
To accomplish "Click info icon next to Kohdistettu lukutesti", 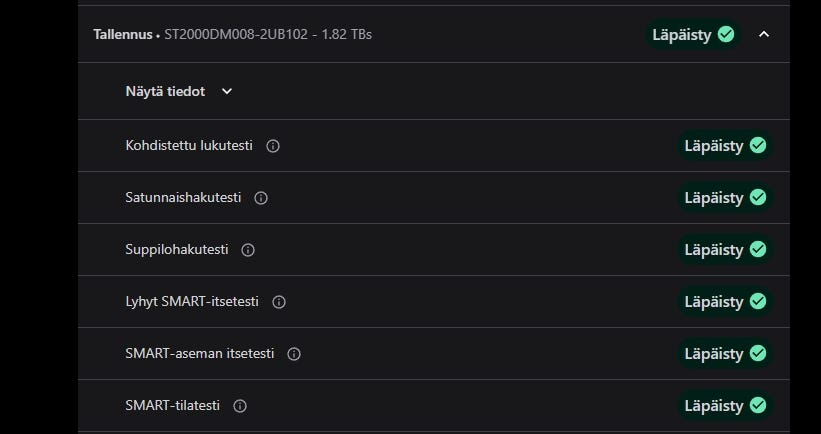I will click(x=273, y=146).
